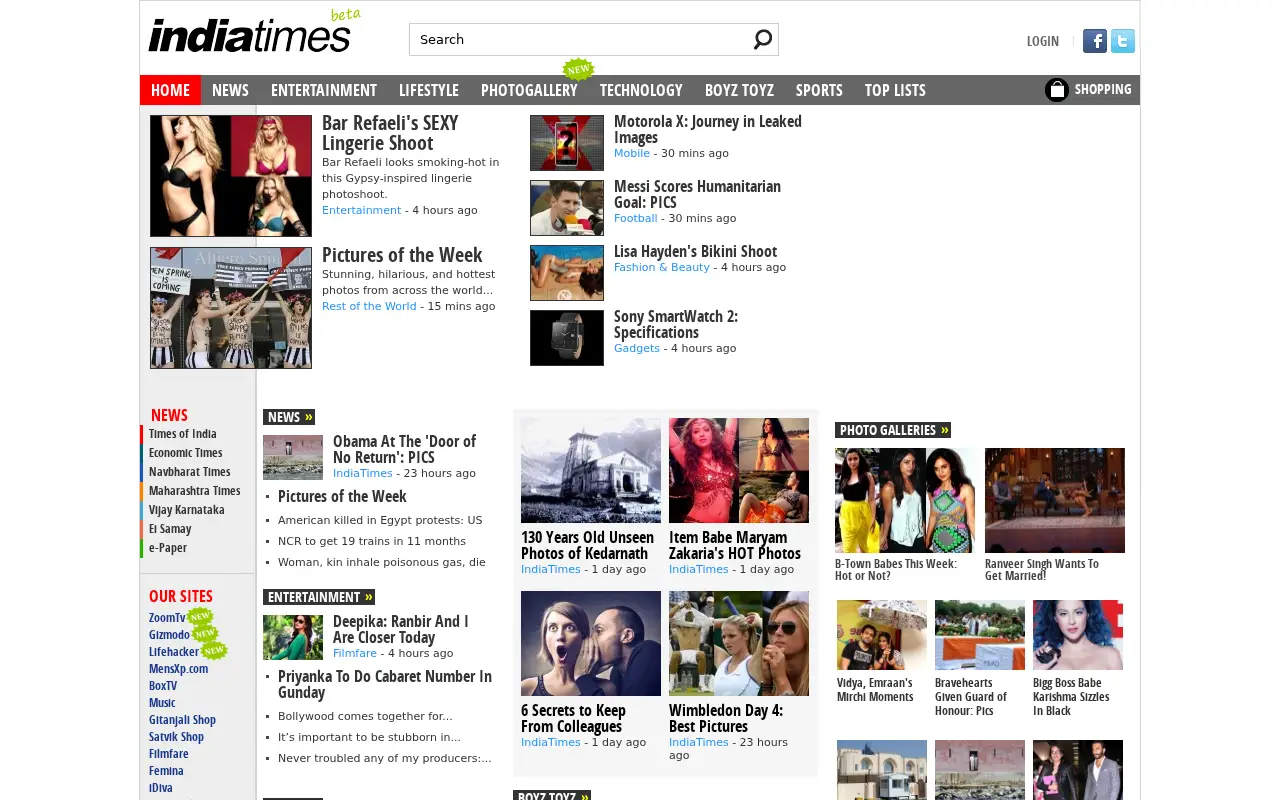1280x800 pixels.
Task: Open Times of India sidebar link
Action: 183,434
